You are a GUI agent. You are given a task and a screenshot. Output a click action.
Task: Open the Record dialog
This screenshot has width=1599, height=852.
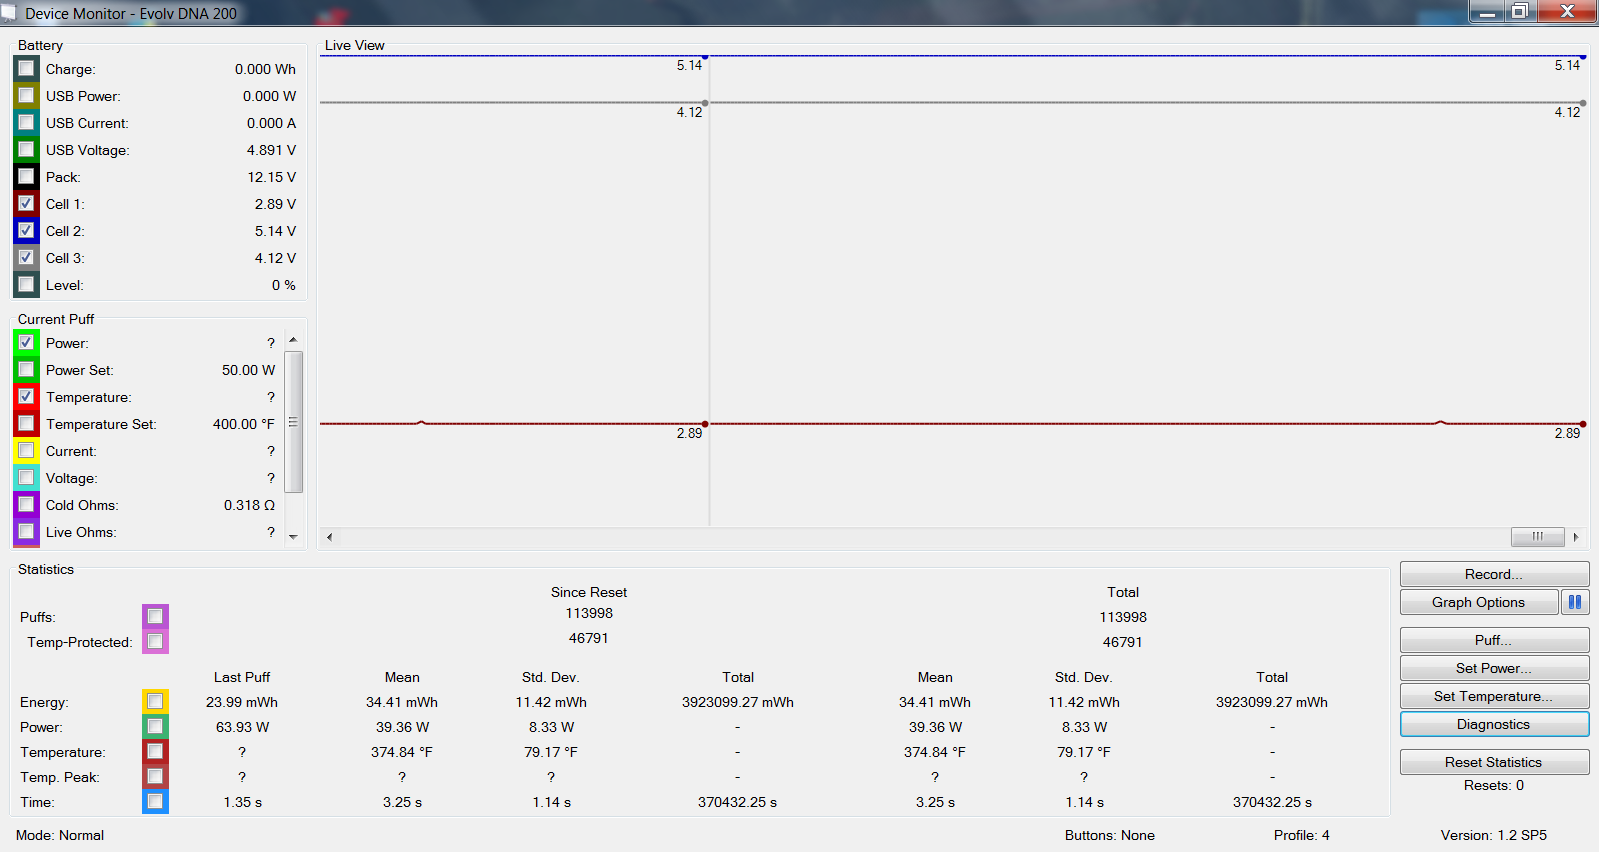(x=1493, y=574)
